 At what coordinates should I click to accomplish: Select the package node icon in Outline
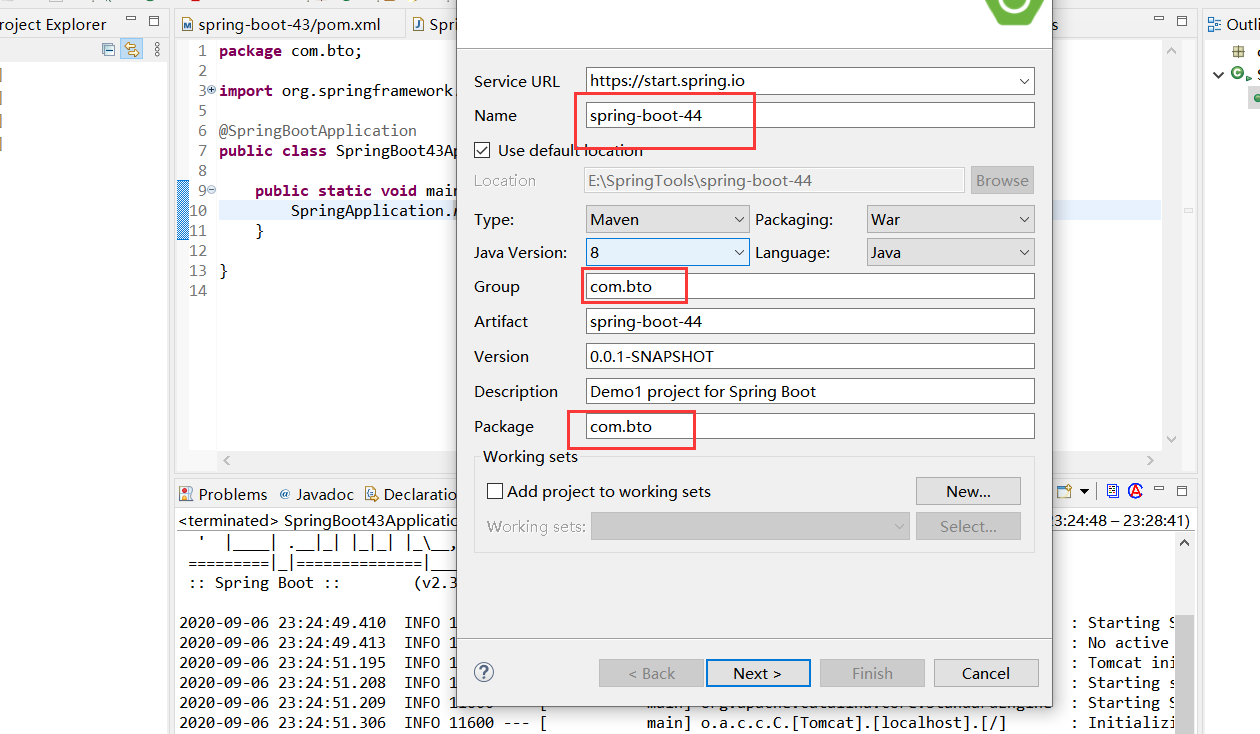[1239, 51]
